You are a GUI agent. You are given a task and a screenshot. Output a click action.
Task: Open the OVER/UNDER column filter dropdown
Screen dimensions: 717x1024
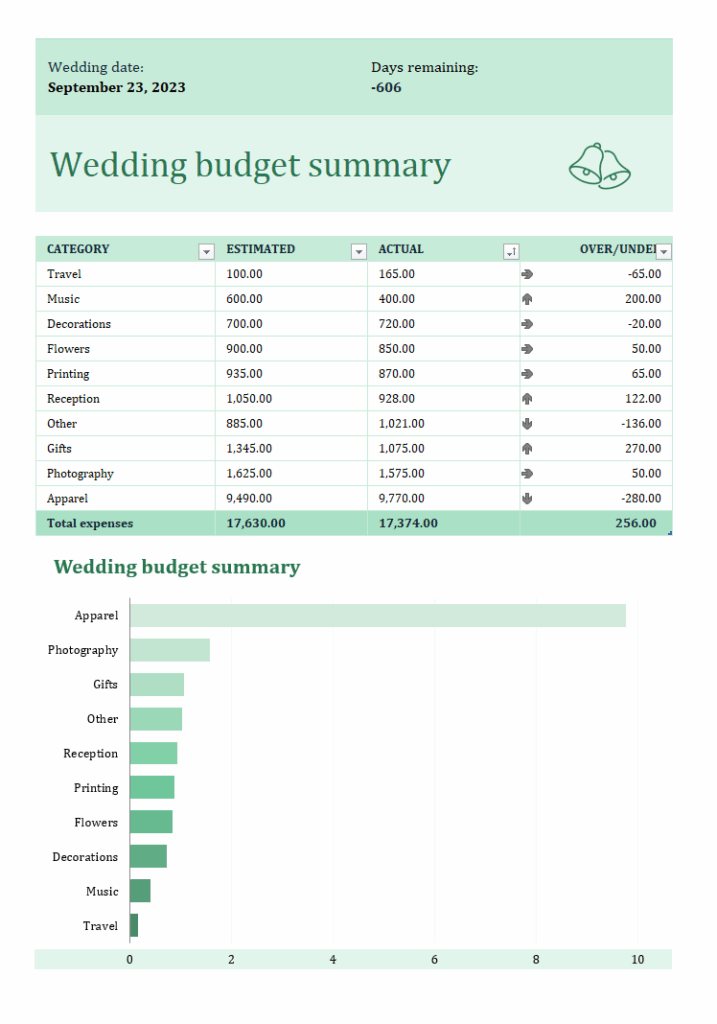pos(662,252)
